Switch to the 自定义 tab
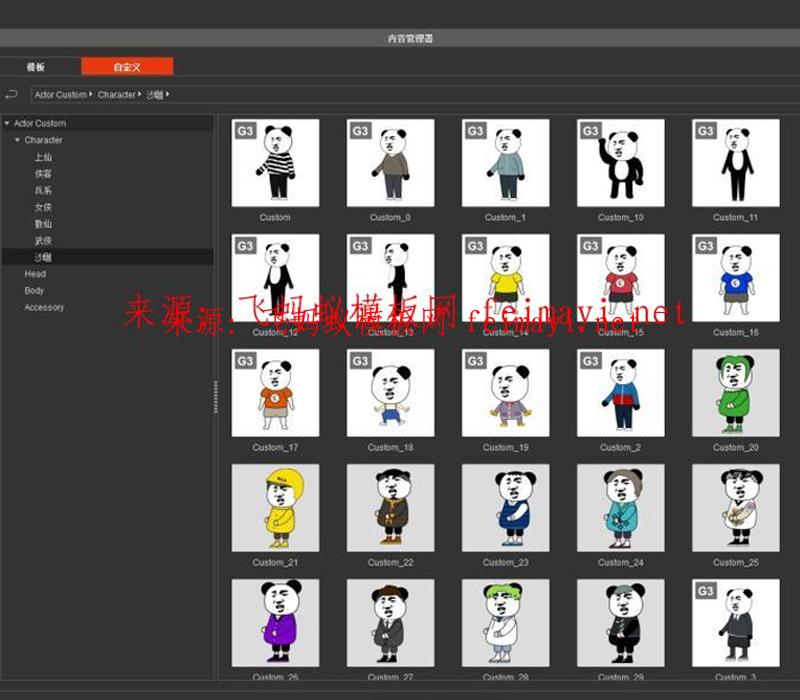 (127, 67)
